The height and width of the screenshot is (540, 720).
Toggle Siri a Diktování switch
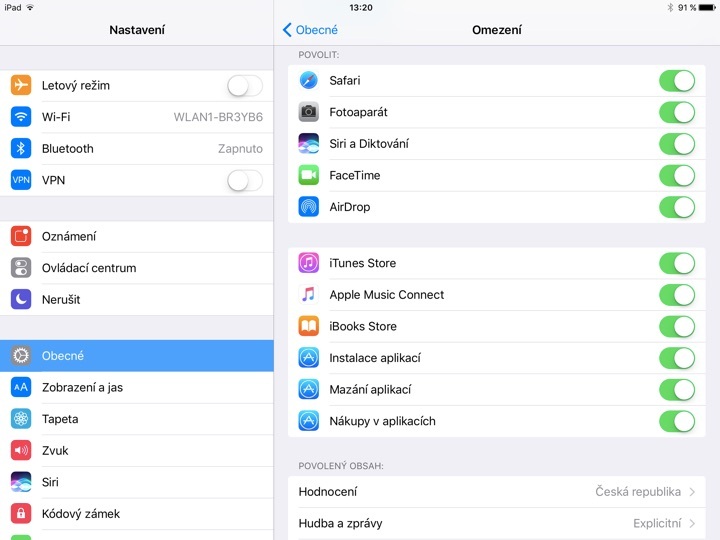[677, 144]
